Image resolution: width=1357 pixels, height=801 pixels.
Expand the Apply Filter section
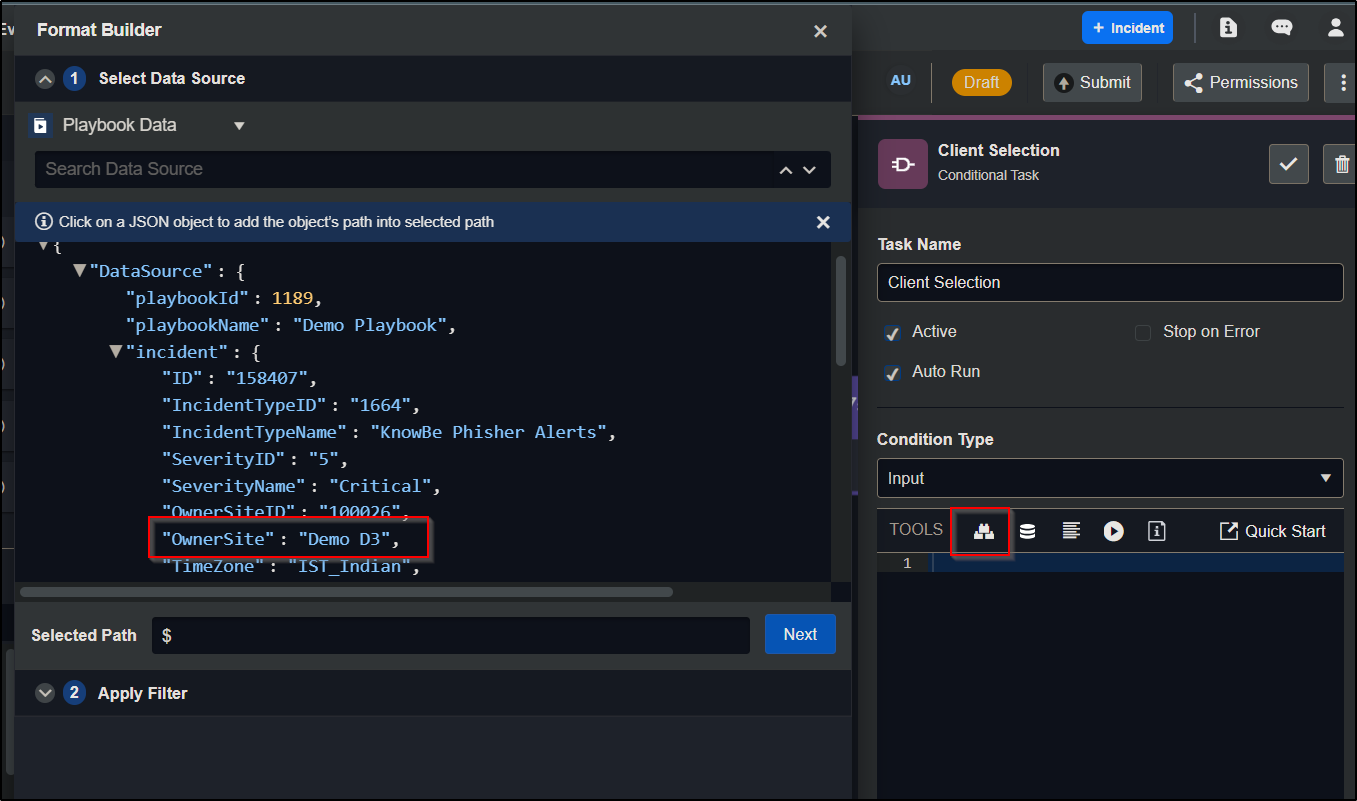coord(45,693)
